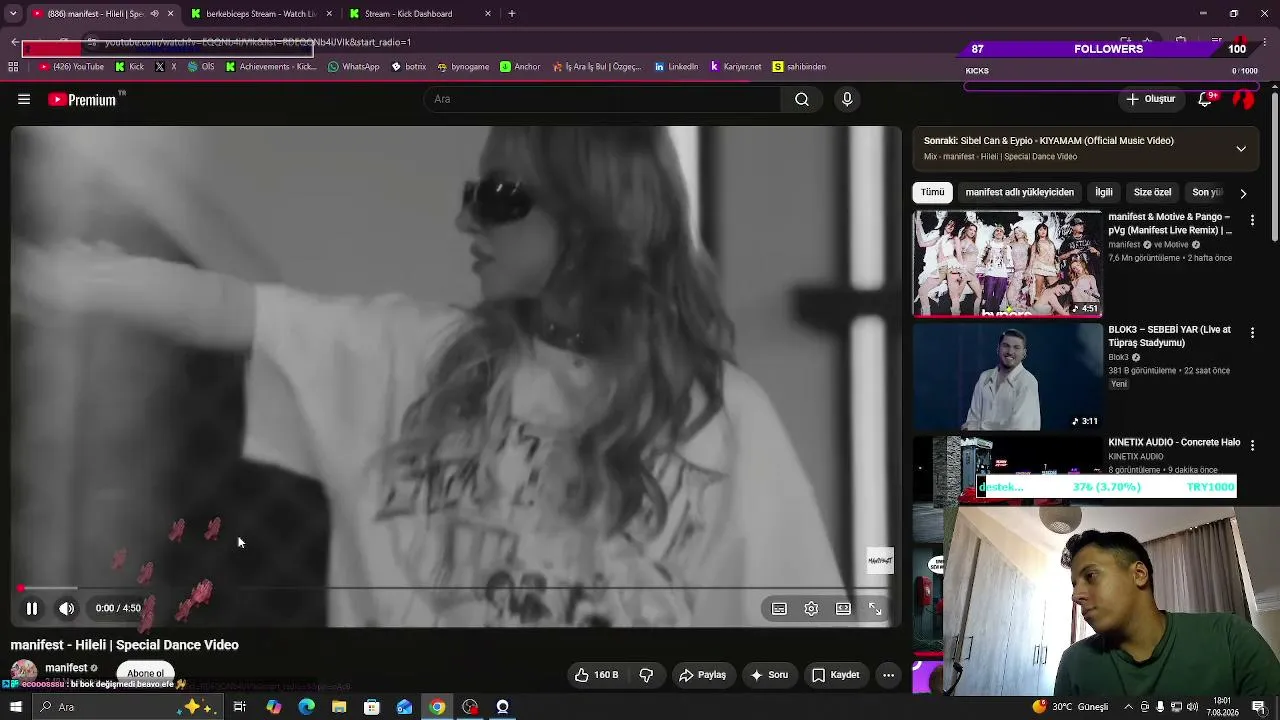Viewport: 1280px width, 720px height.
Task: Open the tab search dropdown arrow
Action: point(13,14)
